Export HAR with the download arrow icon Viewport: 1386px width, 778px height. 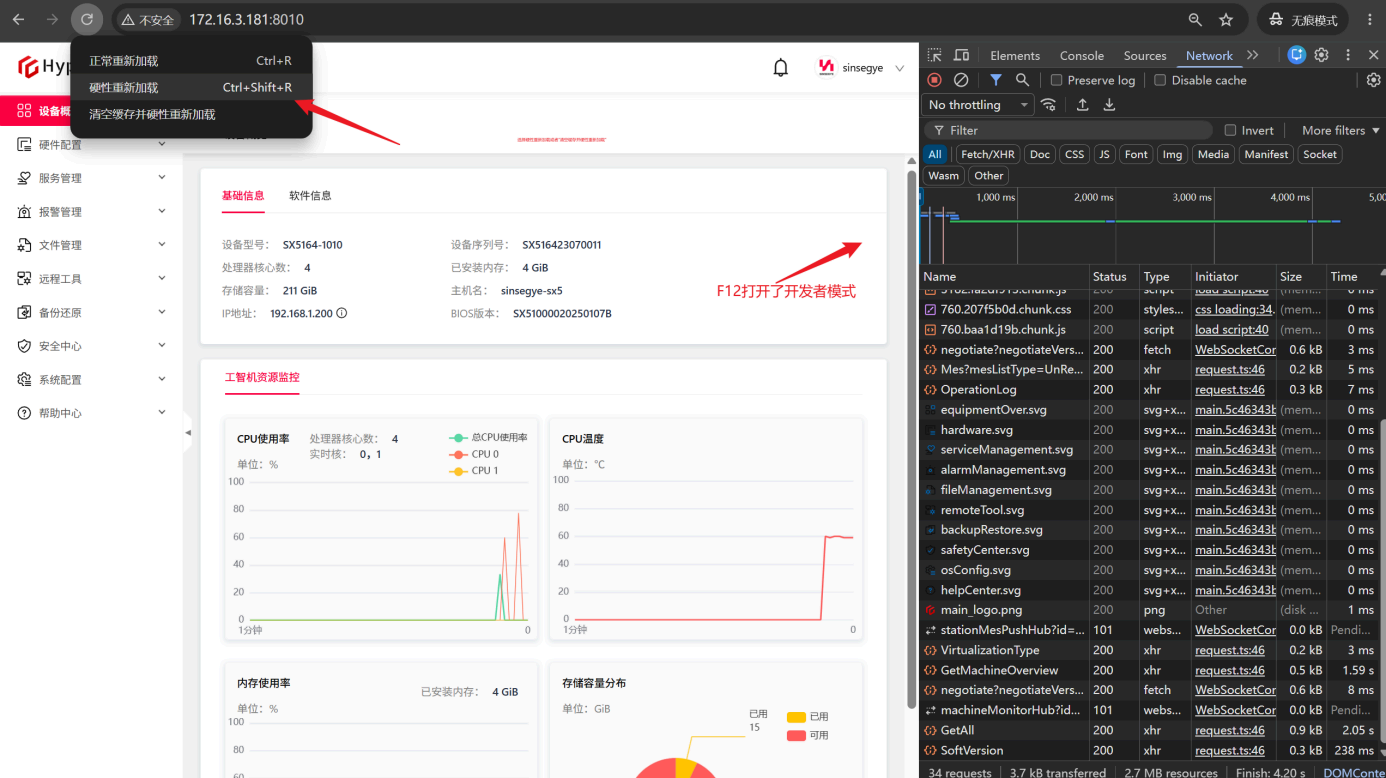coord(1109,105)
